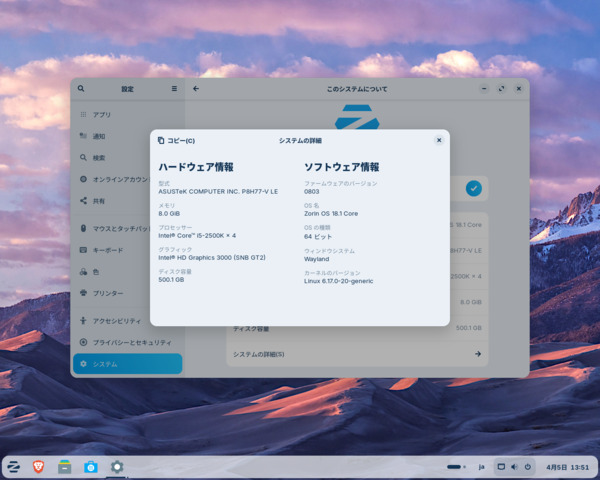
Task: Click the Linux 6.17.0-20-generic kernel text
Action: coord(338,281)
